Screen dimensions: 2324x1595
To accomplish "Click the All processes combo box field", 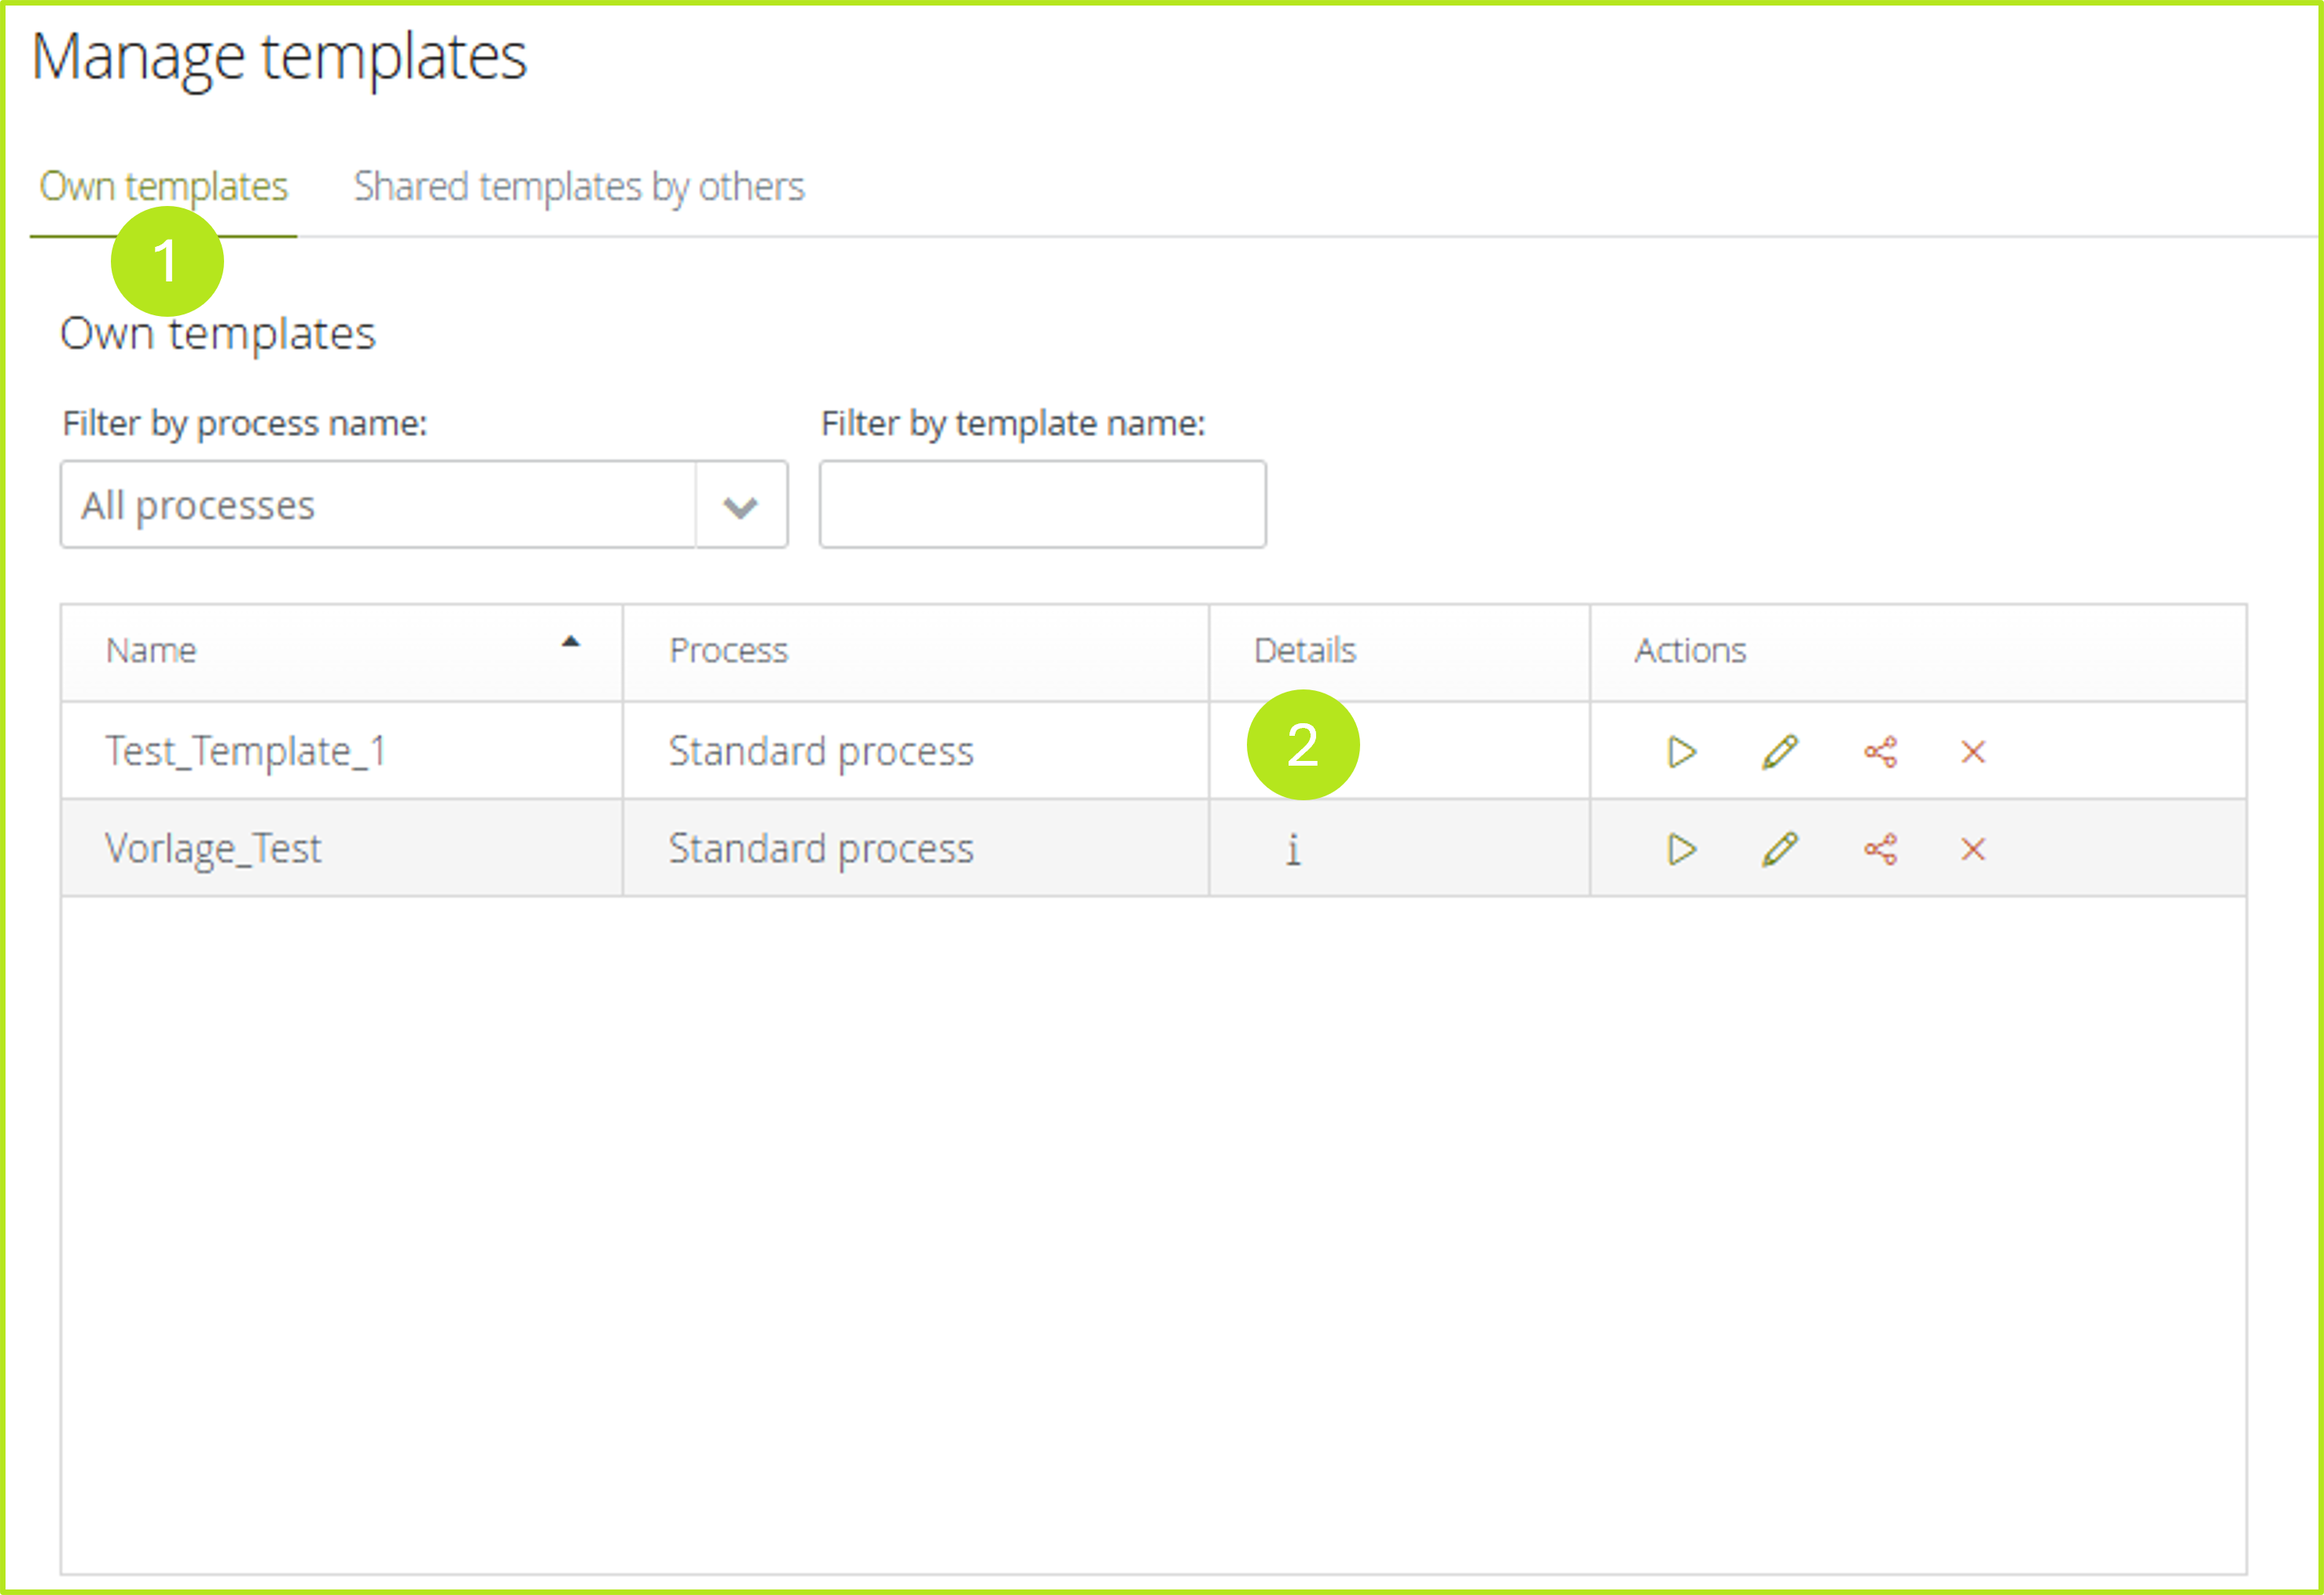I will (x=378, y=505).
